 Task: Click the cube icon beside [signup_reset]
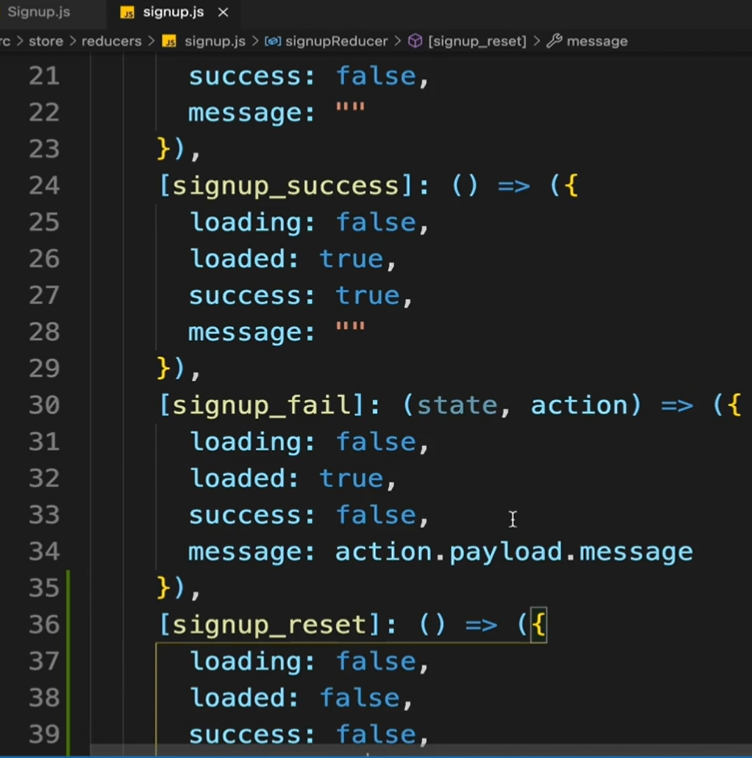[415, 41]
